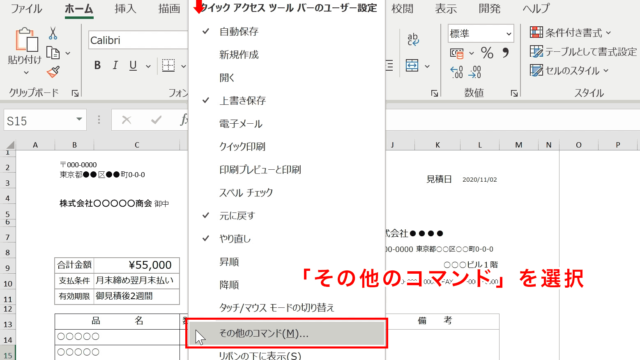Screen dimensions: 640x360
Task: Toggle スペル チェック in the menu
Action: tap(287, 193)
